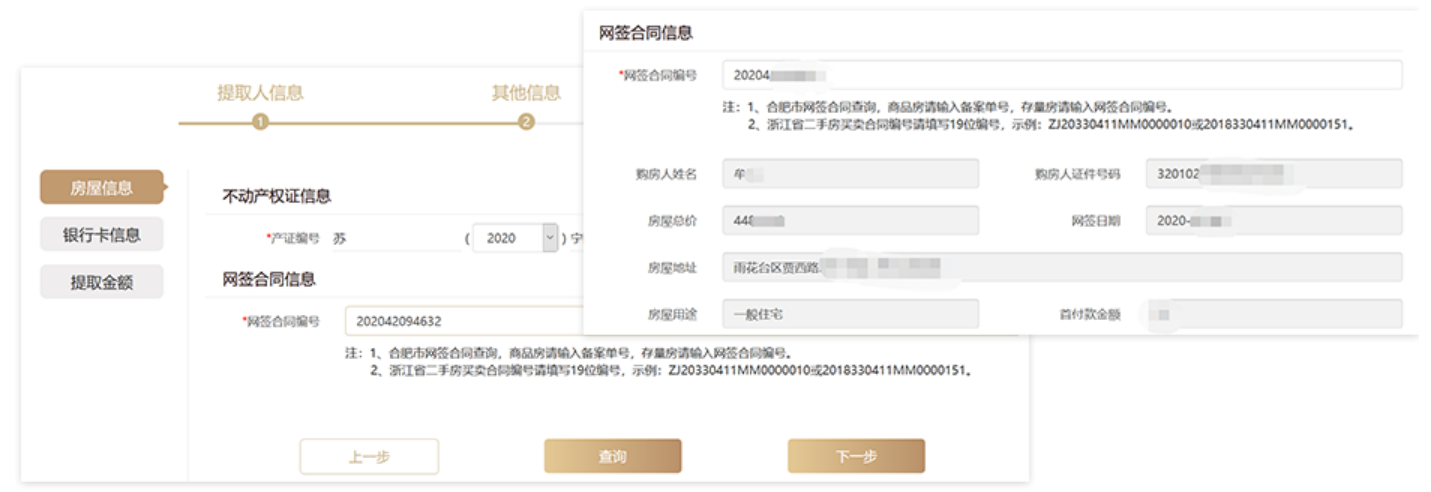Screen dimensions: 1431x492
Task: Click the 产证编号 input containing 苏
Action: [x=395, y=239]
